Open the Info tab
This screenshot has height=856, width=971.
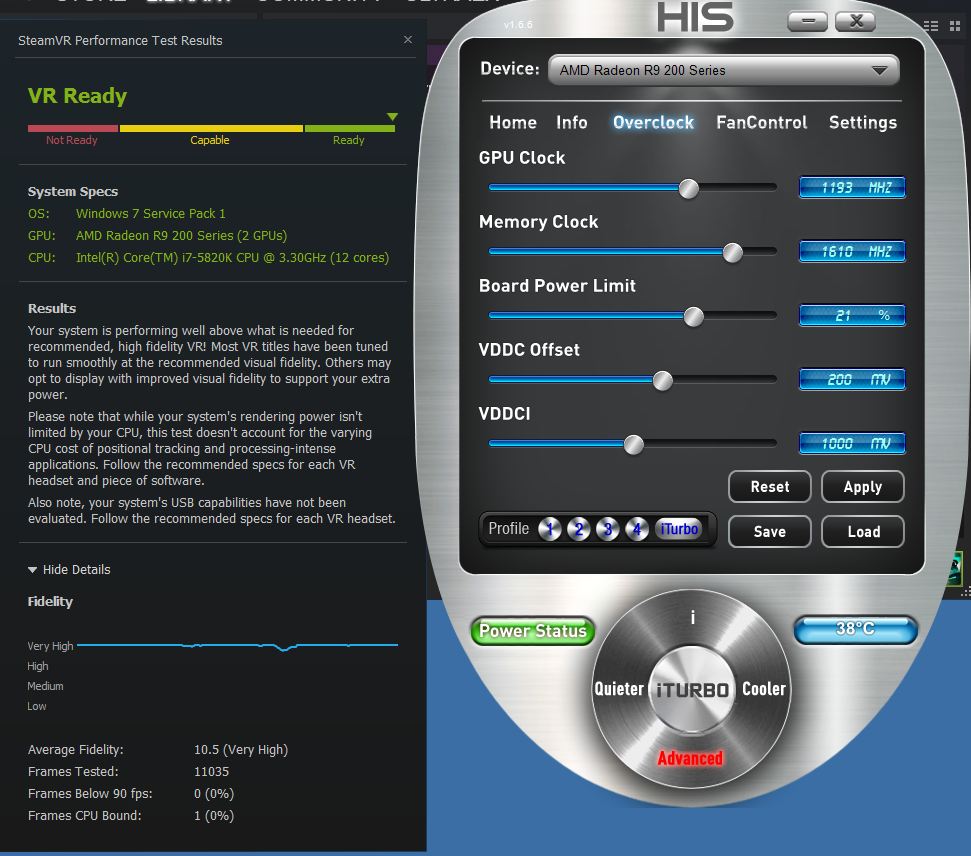(x=571, y=123)
